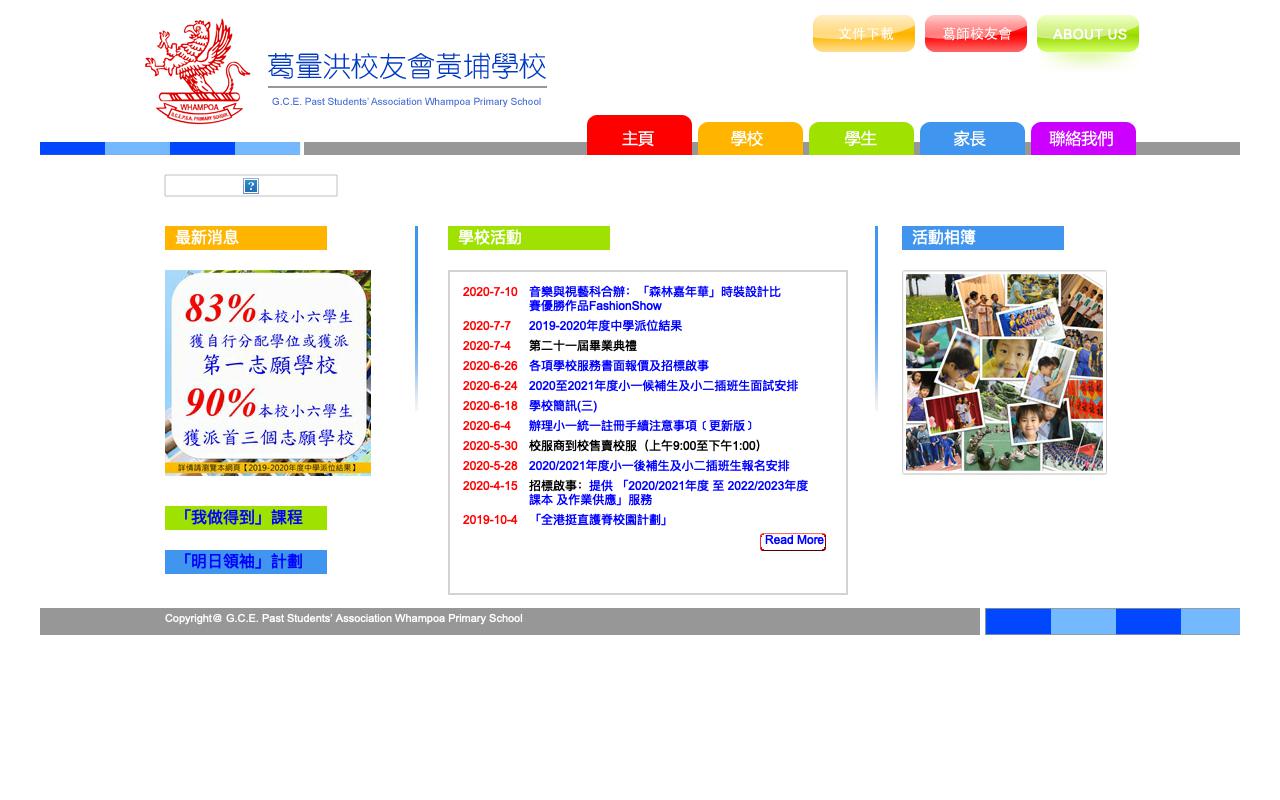Click the photo collage under 活動相簿
1280x800 pixels.
[x=1003, y=372]
